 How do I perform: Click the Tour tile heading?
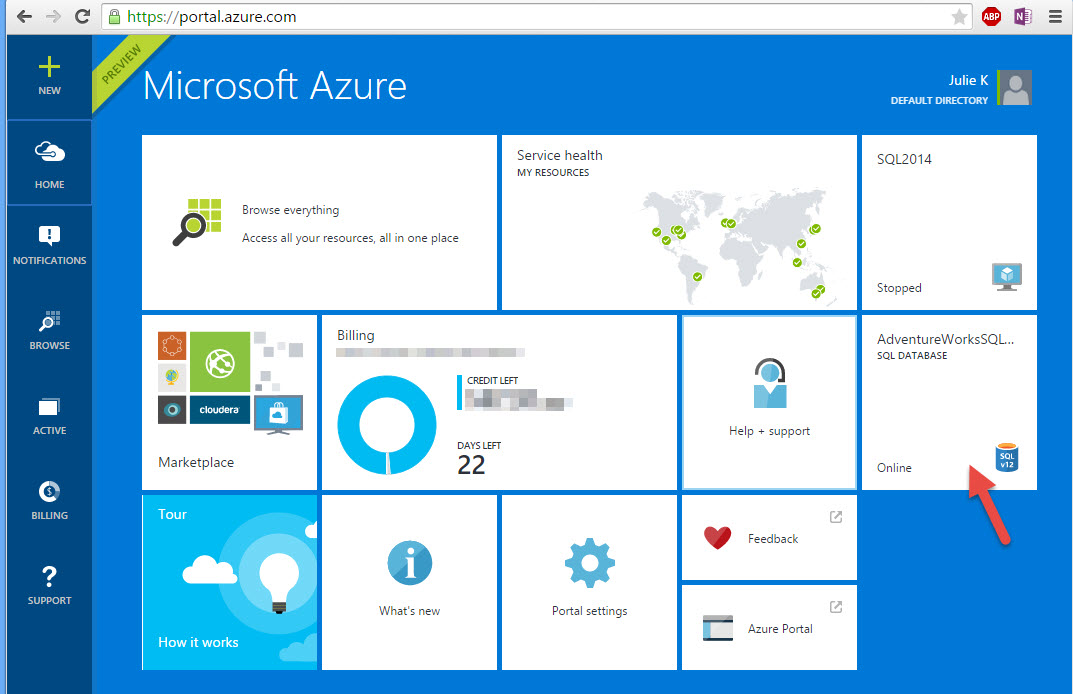(172, 514)
